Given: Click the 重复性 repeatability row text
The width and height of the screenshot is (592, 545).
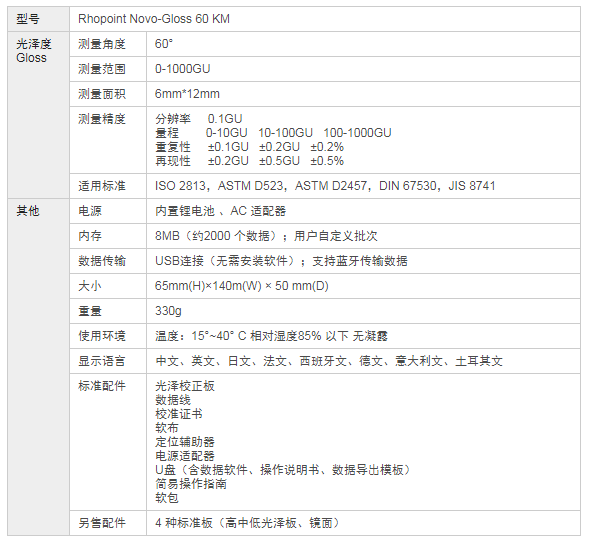Looking at the screenshot, I should pyautogui.click(x=250, y=147).
